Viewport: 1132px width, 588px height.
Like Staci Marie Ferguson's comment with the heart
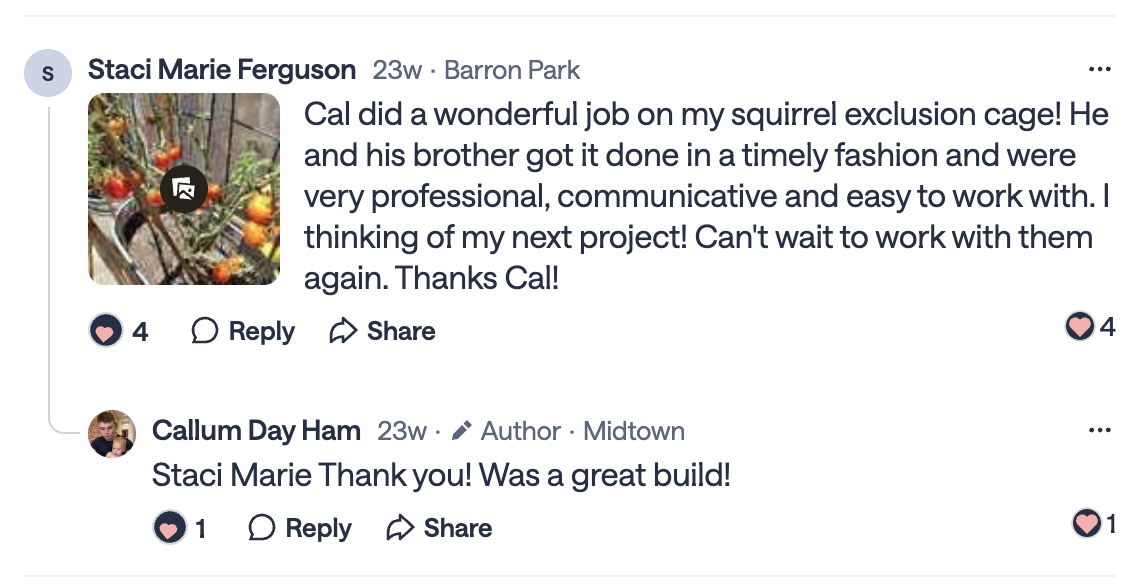click(x=105, y=331)
